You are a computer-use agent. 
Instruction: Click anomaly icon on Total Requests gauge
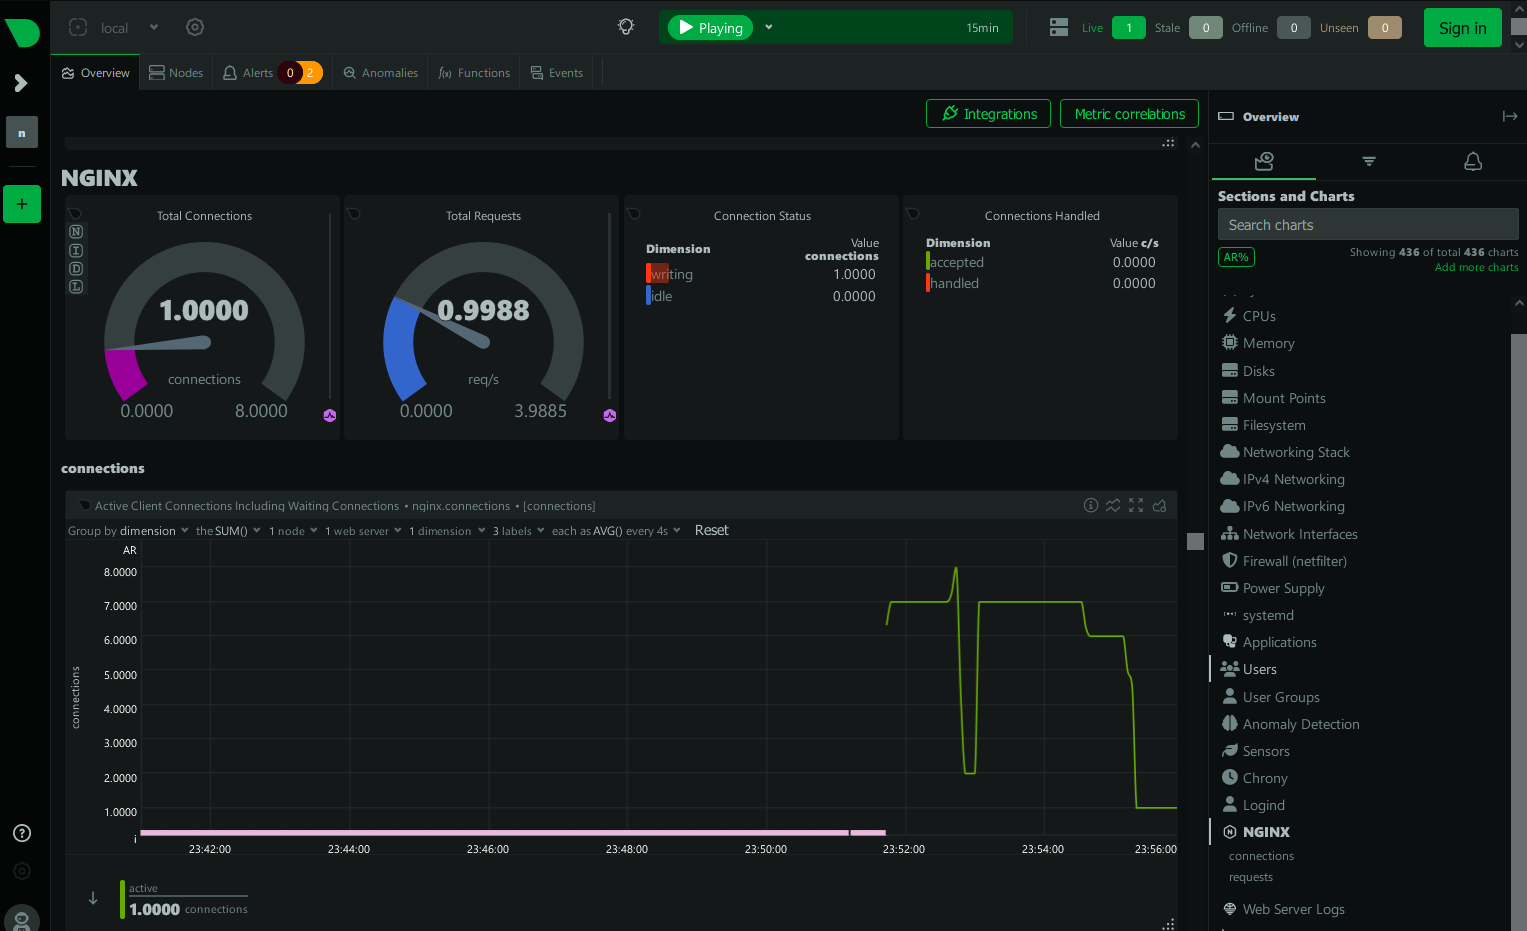pyautogui.click(x=610, y=415)
